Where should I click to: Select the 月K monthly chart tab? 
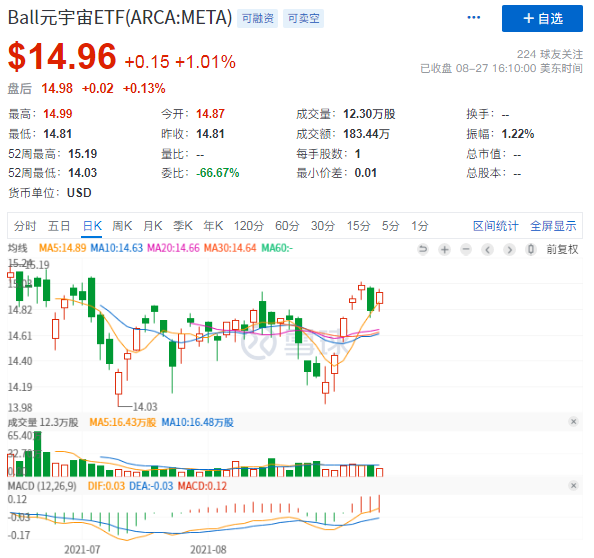153,226
